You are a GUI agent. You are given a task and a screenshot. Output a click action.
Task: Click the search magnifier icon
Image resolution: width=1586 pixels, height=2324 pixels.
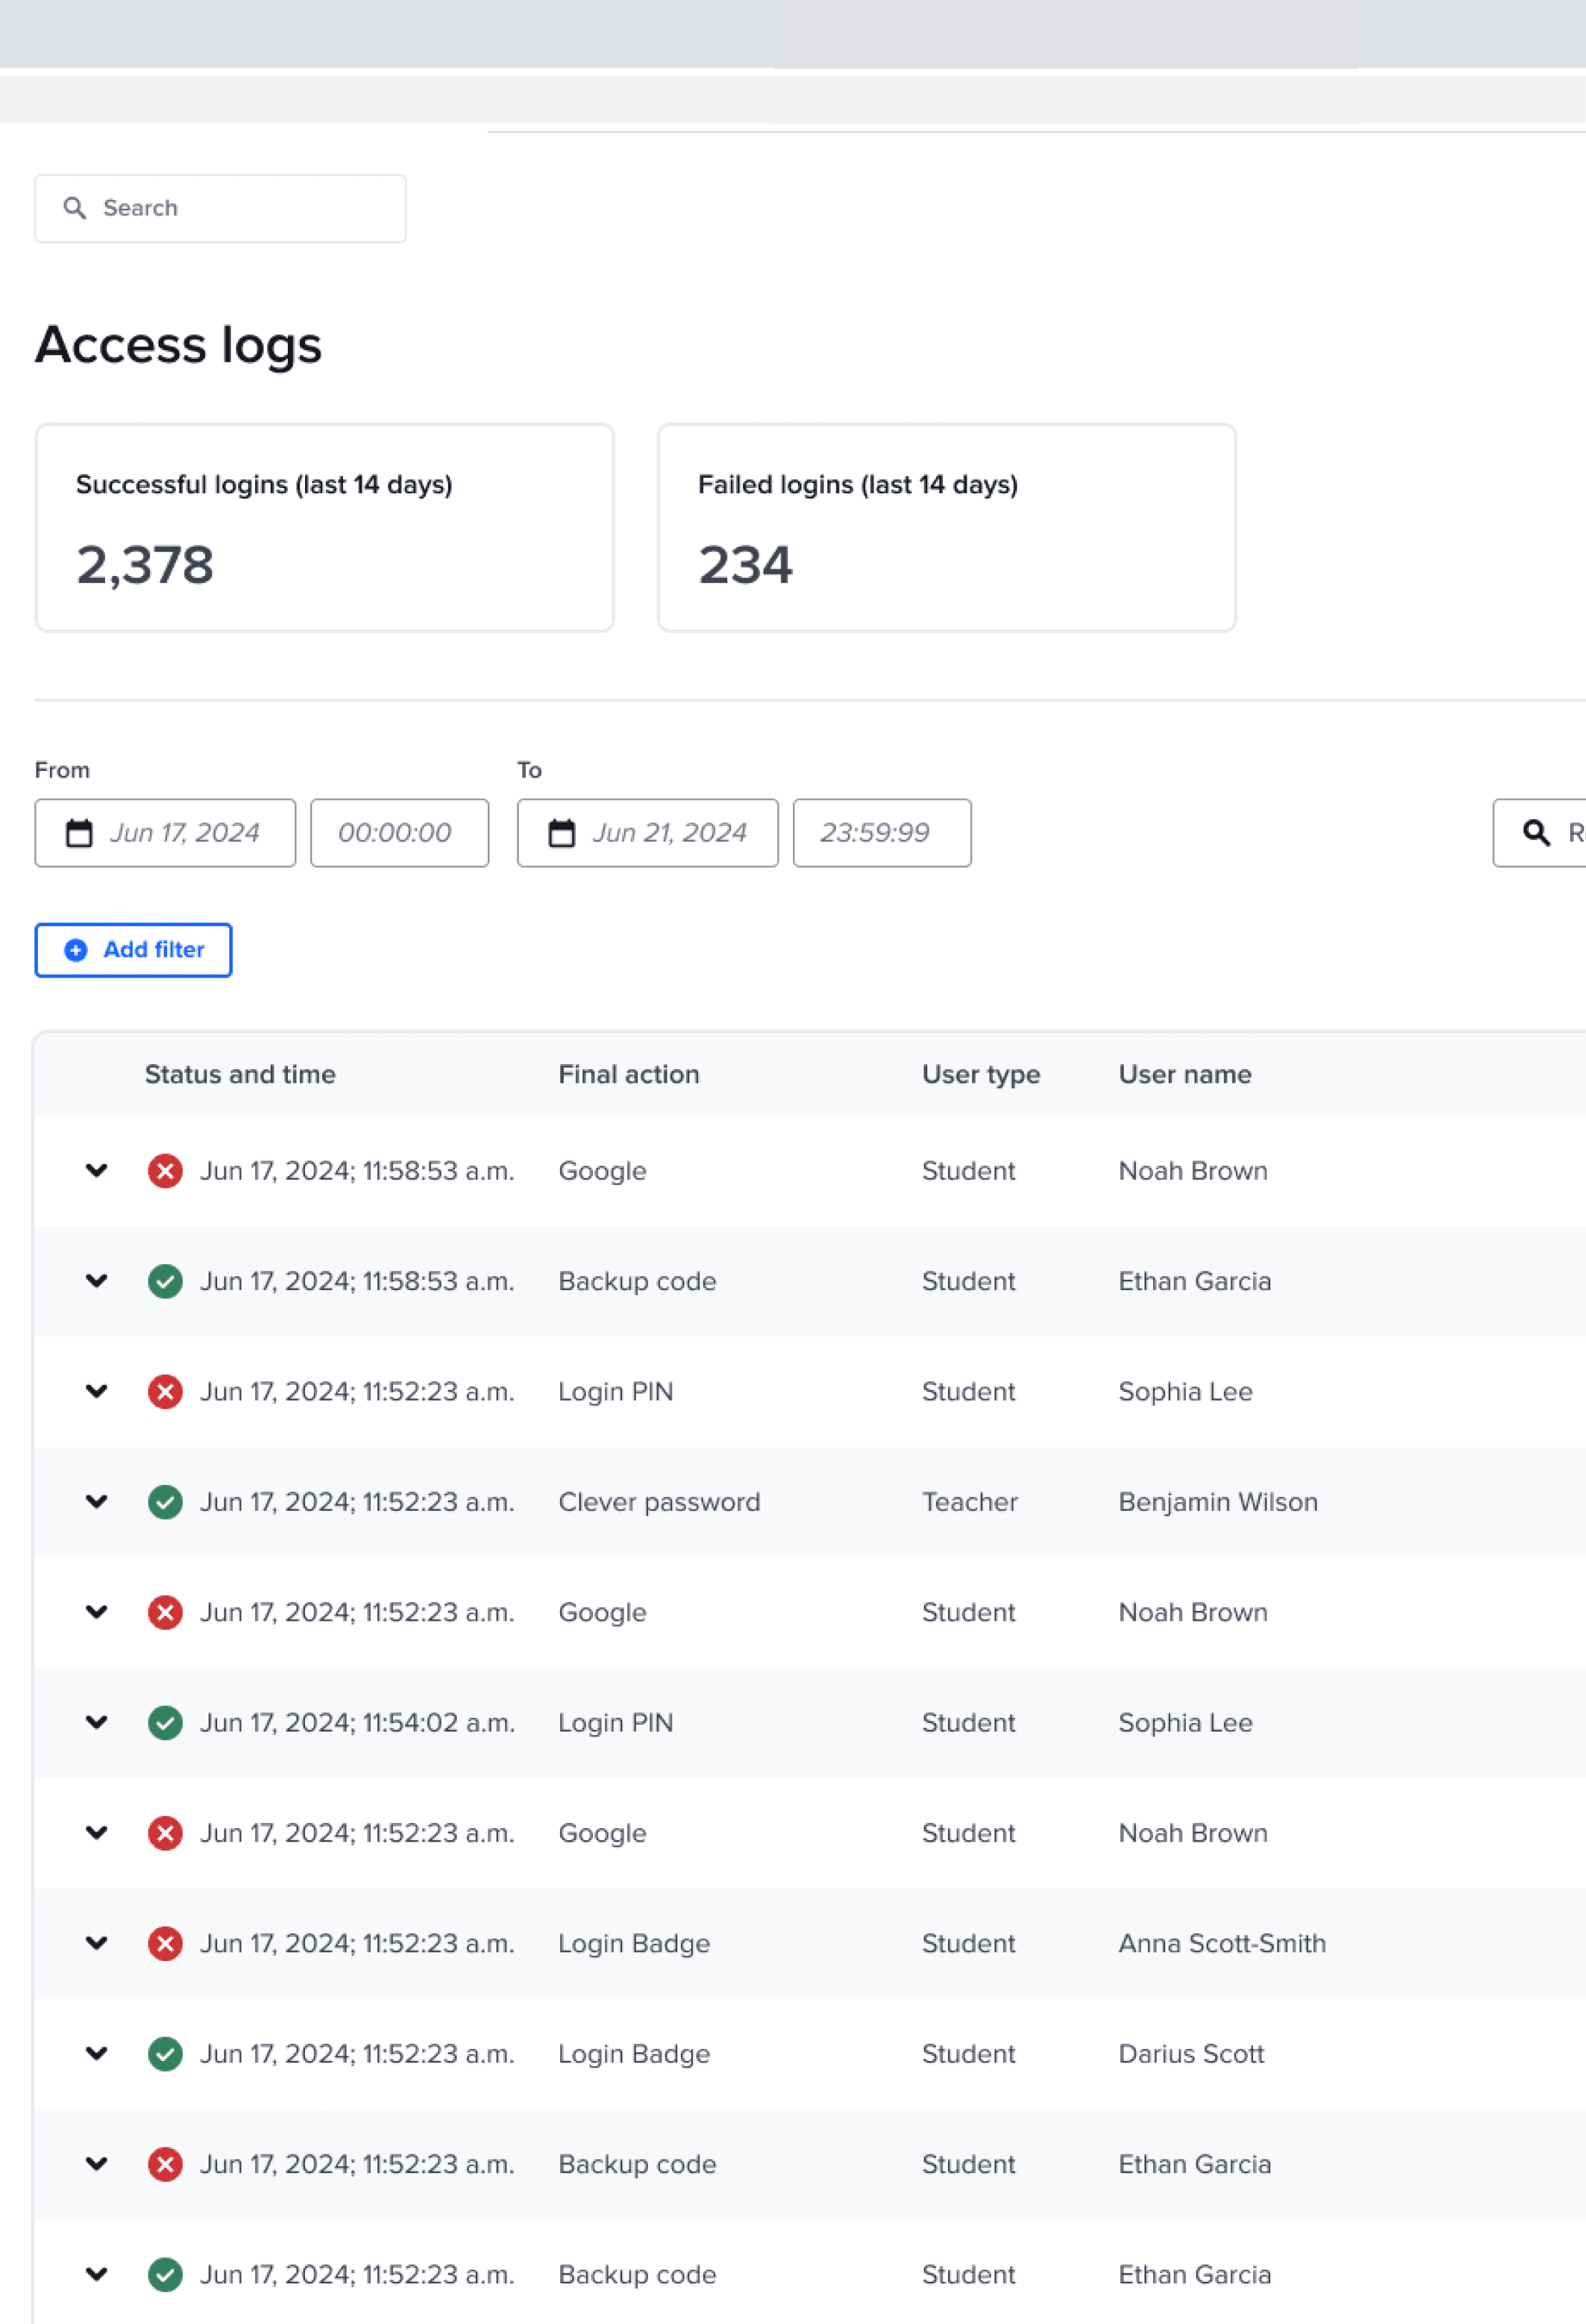click(x=74, y=208)
